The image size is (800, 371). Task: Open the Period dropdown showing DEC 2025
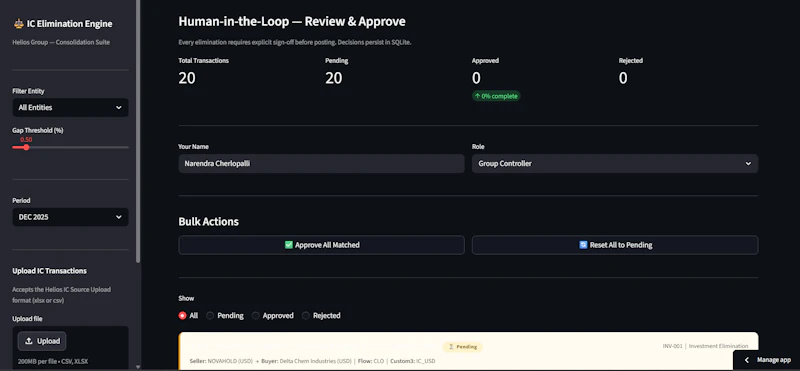[70, 217]
